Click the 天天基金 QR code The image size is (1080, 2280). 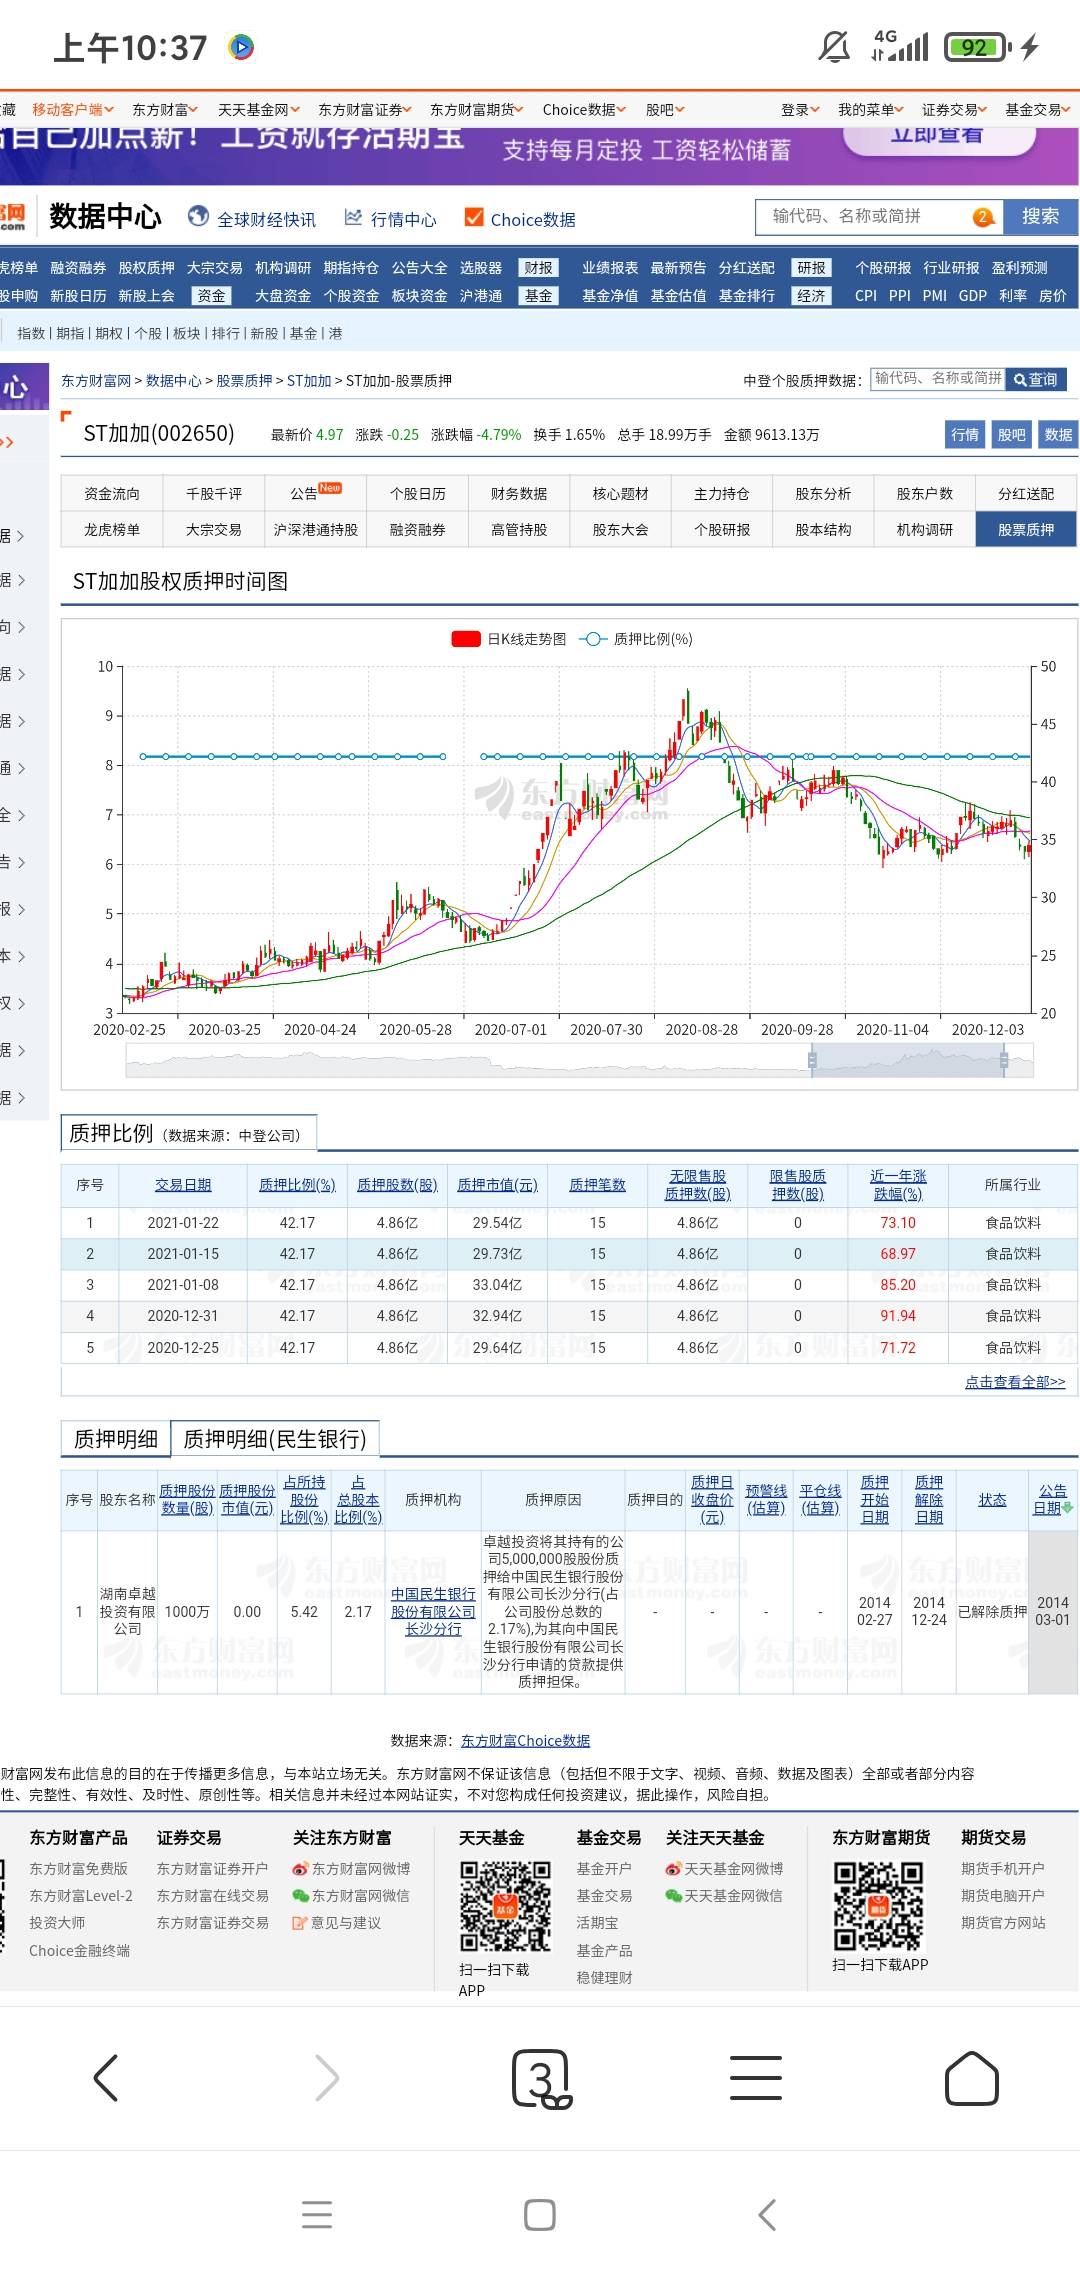pyautogui.click(x=505, y=1906)
